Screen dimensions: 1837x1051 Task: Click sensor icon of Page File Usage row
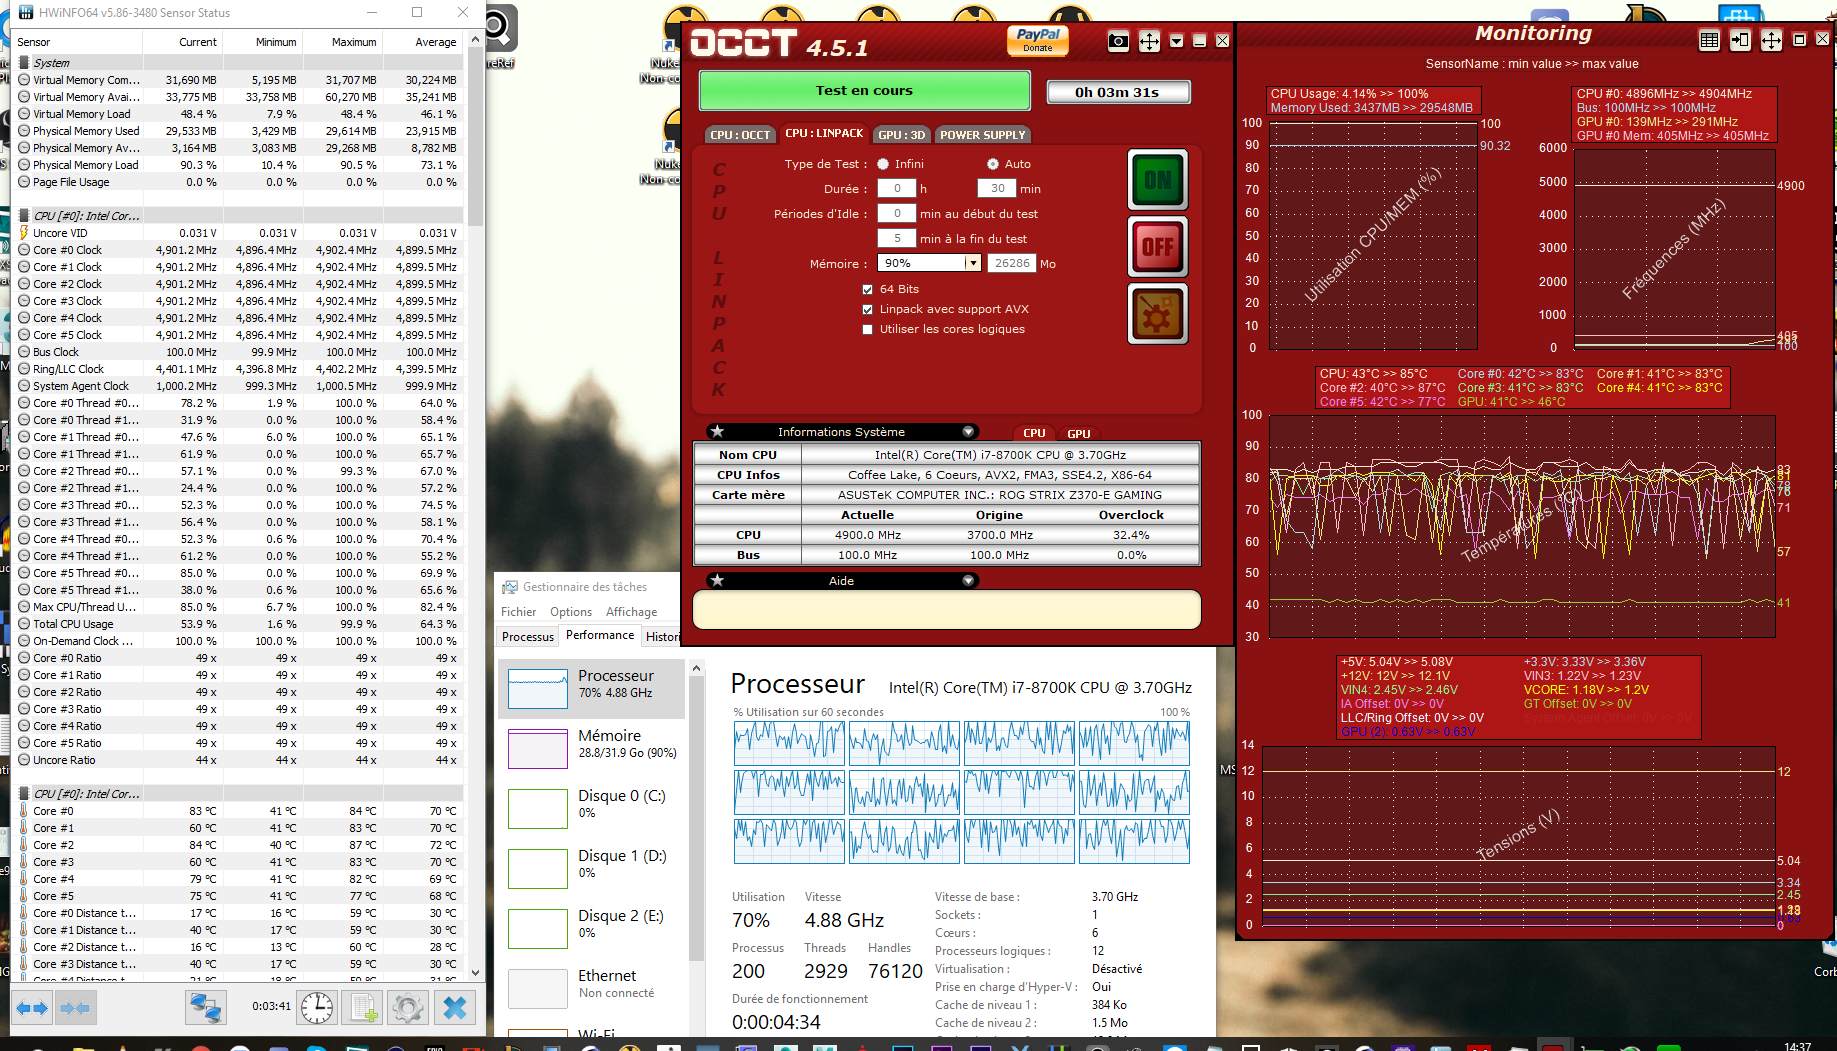(24, 182)
